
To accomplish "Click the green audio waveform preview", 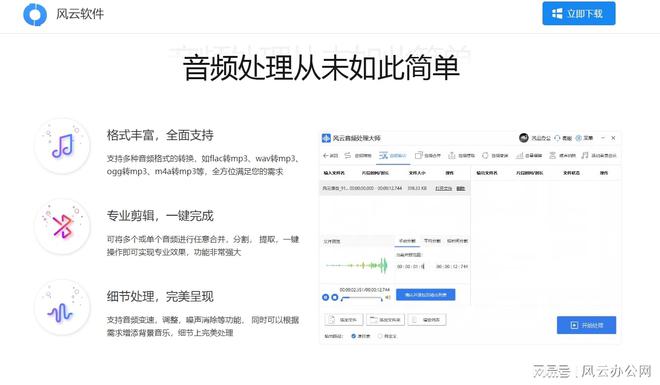I will [x=356, y=266].
